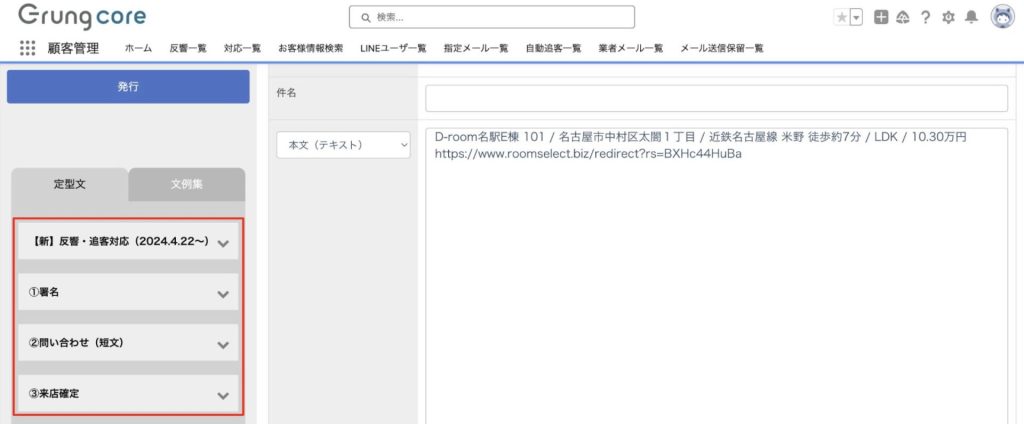Image resolution: width=1024 pixels, height=424 pixels.
Task: Show notifications via the bell icon
Action: (x=971, y=17)
